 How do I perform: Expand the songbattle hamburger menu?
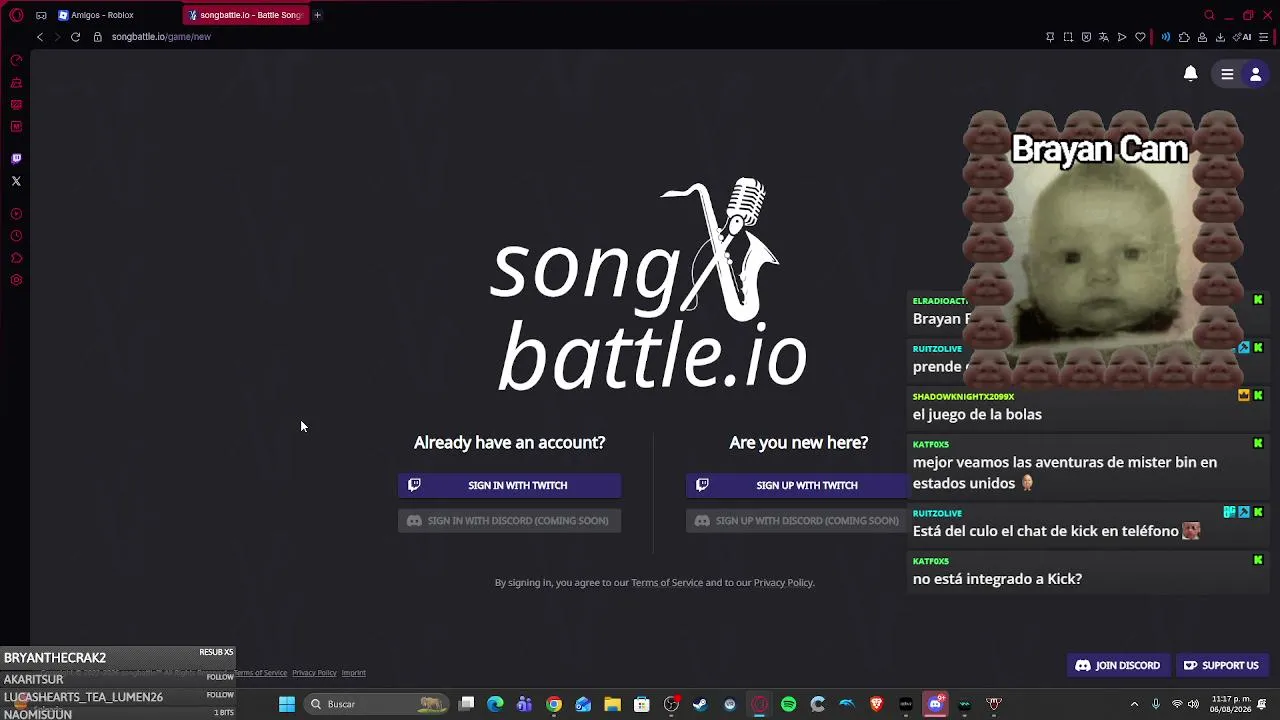pyautogui.click(x=1227, y=74)
